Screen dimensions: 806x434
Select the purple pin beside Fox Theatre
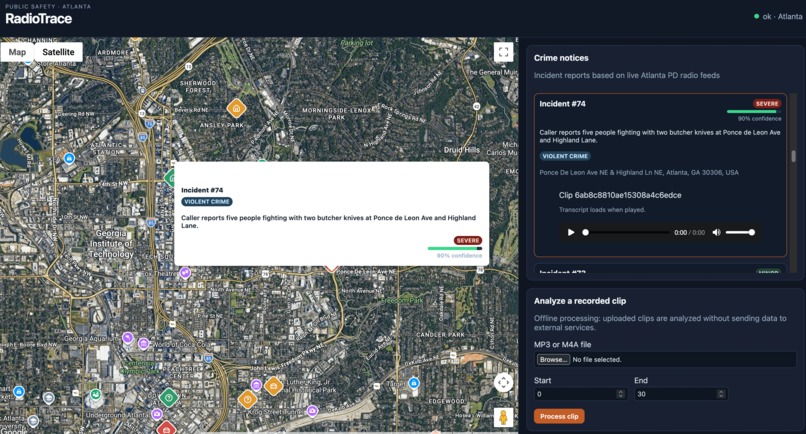[x=185, y=273]
